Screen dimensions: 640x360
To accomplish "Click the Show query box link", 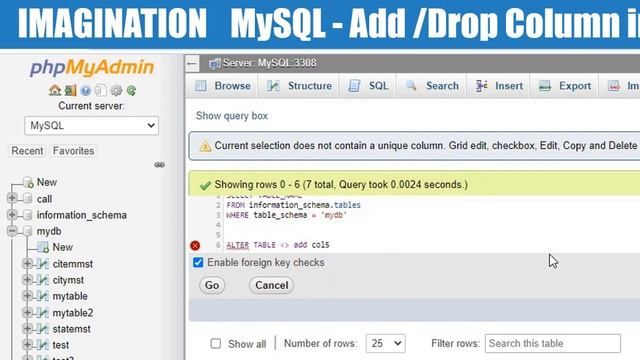I will [x=232, y=116].
